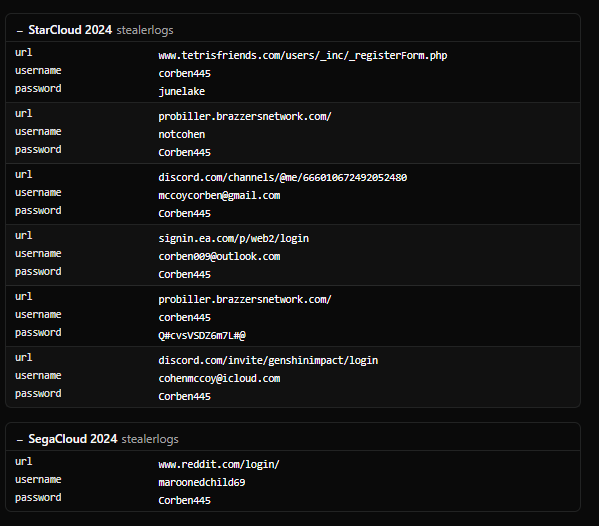Click the SegaCloud 2024 heading title
The height and width of the screenshot is (526, 599).
point(73,439)
